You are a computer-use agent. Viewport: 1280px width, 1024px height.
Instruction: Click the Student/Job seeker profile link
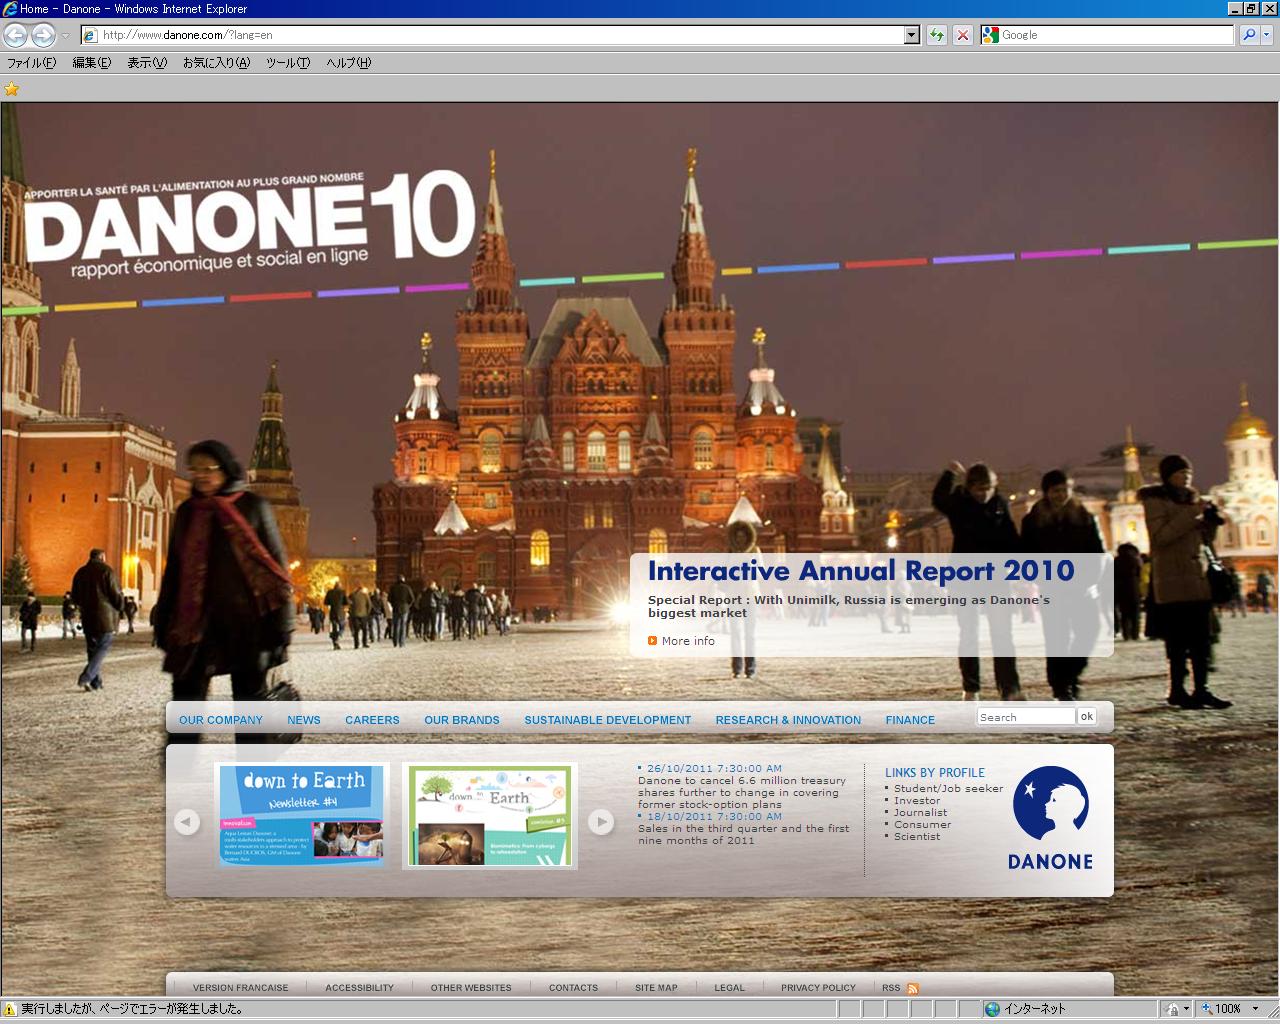[948, 789]
